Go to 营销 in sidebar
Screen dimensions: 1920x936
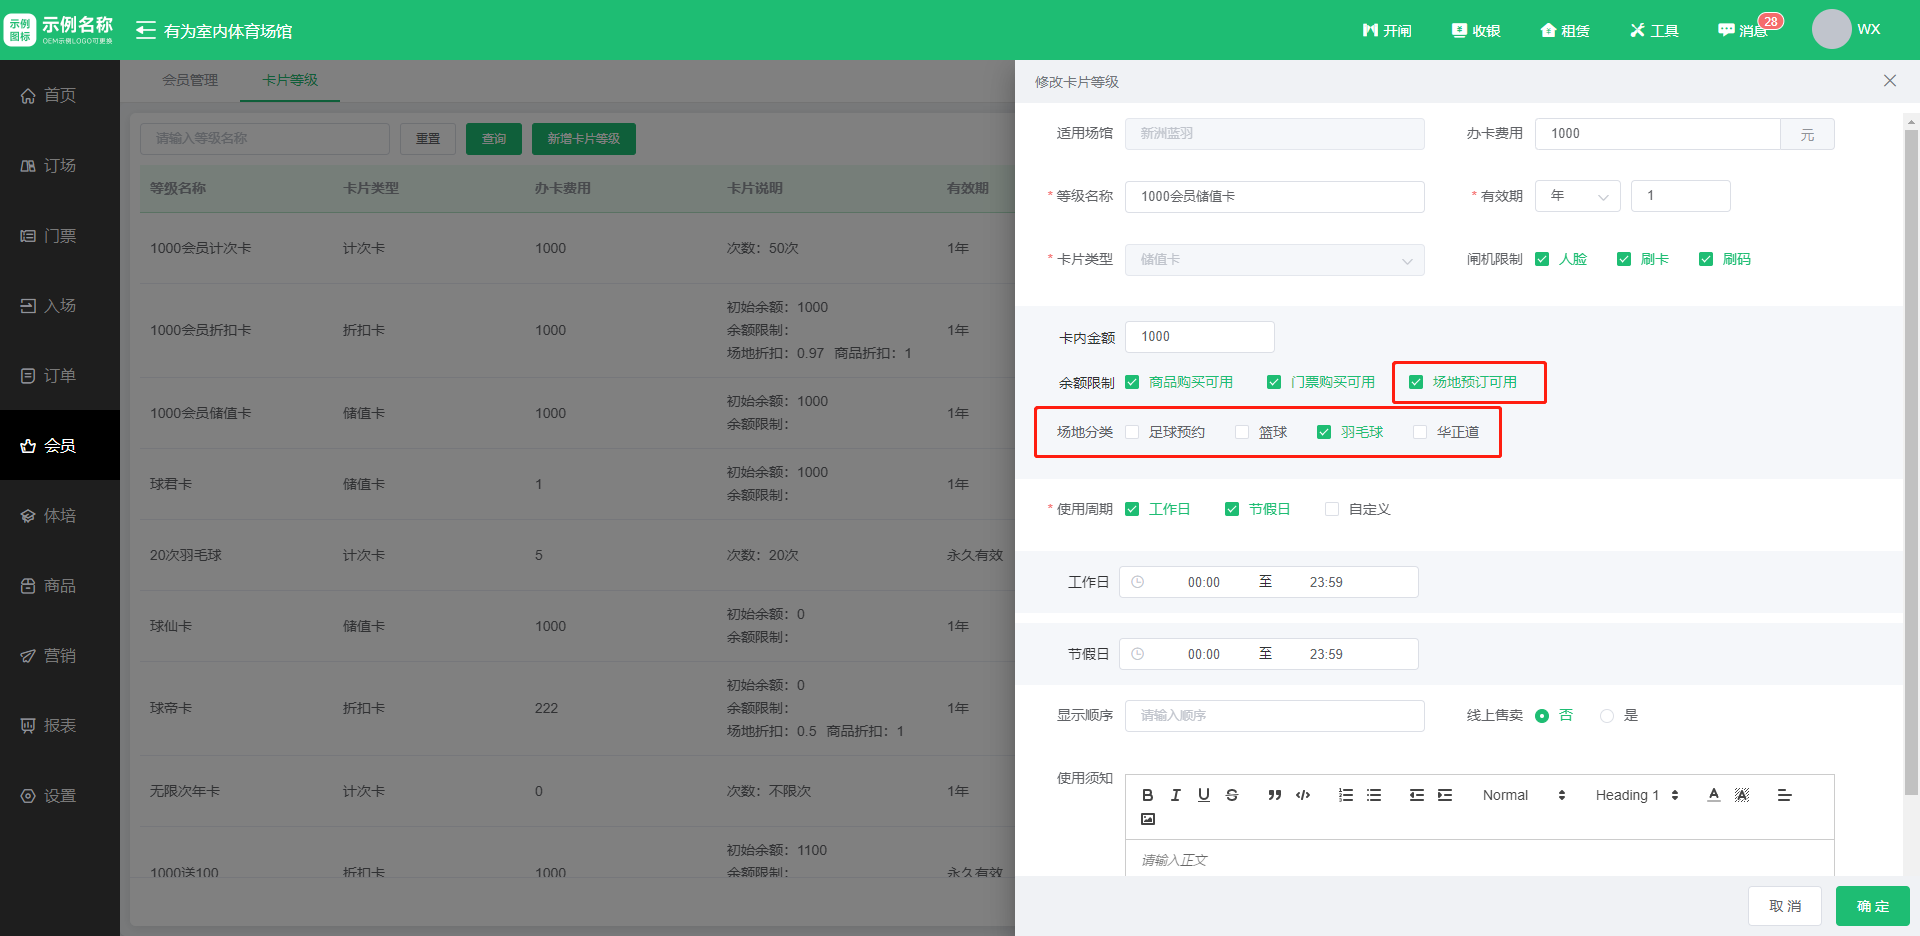60,655
